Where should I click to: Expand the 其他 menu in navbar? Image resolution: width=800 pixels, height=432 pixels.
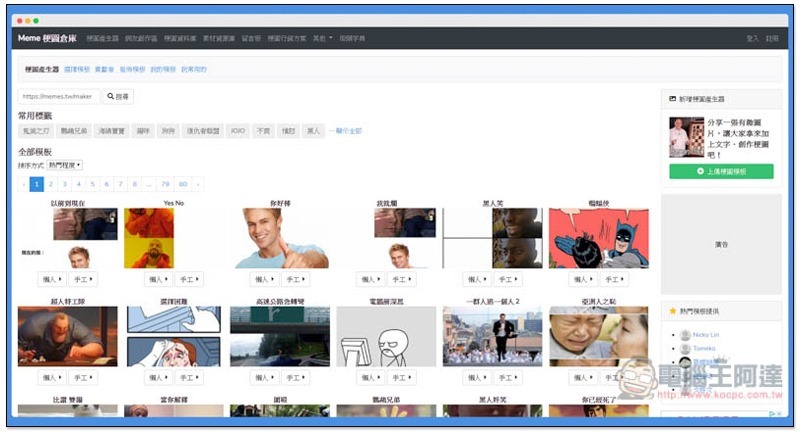point(322,39)
